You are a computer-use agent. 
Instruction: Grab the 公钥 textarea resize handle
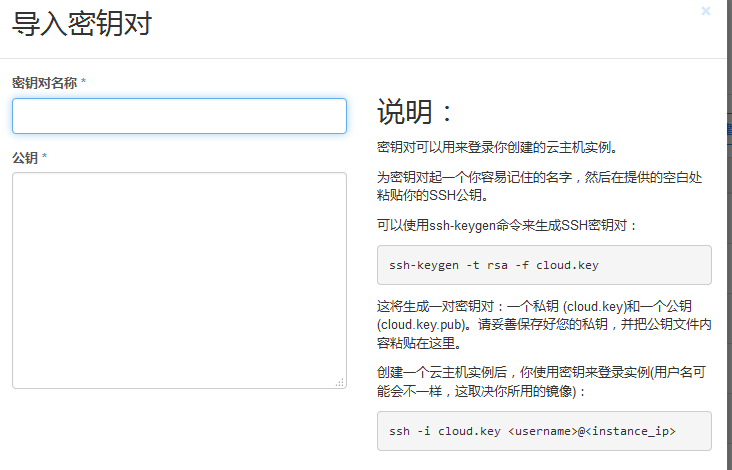340,382
